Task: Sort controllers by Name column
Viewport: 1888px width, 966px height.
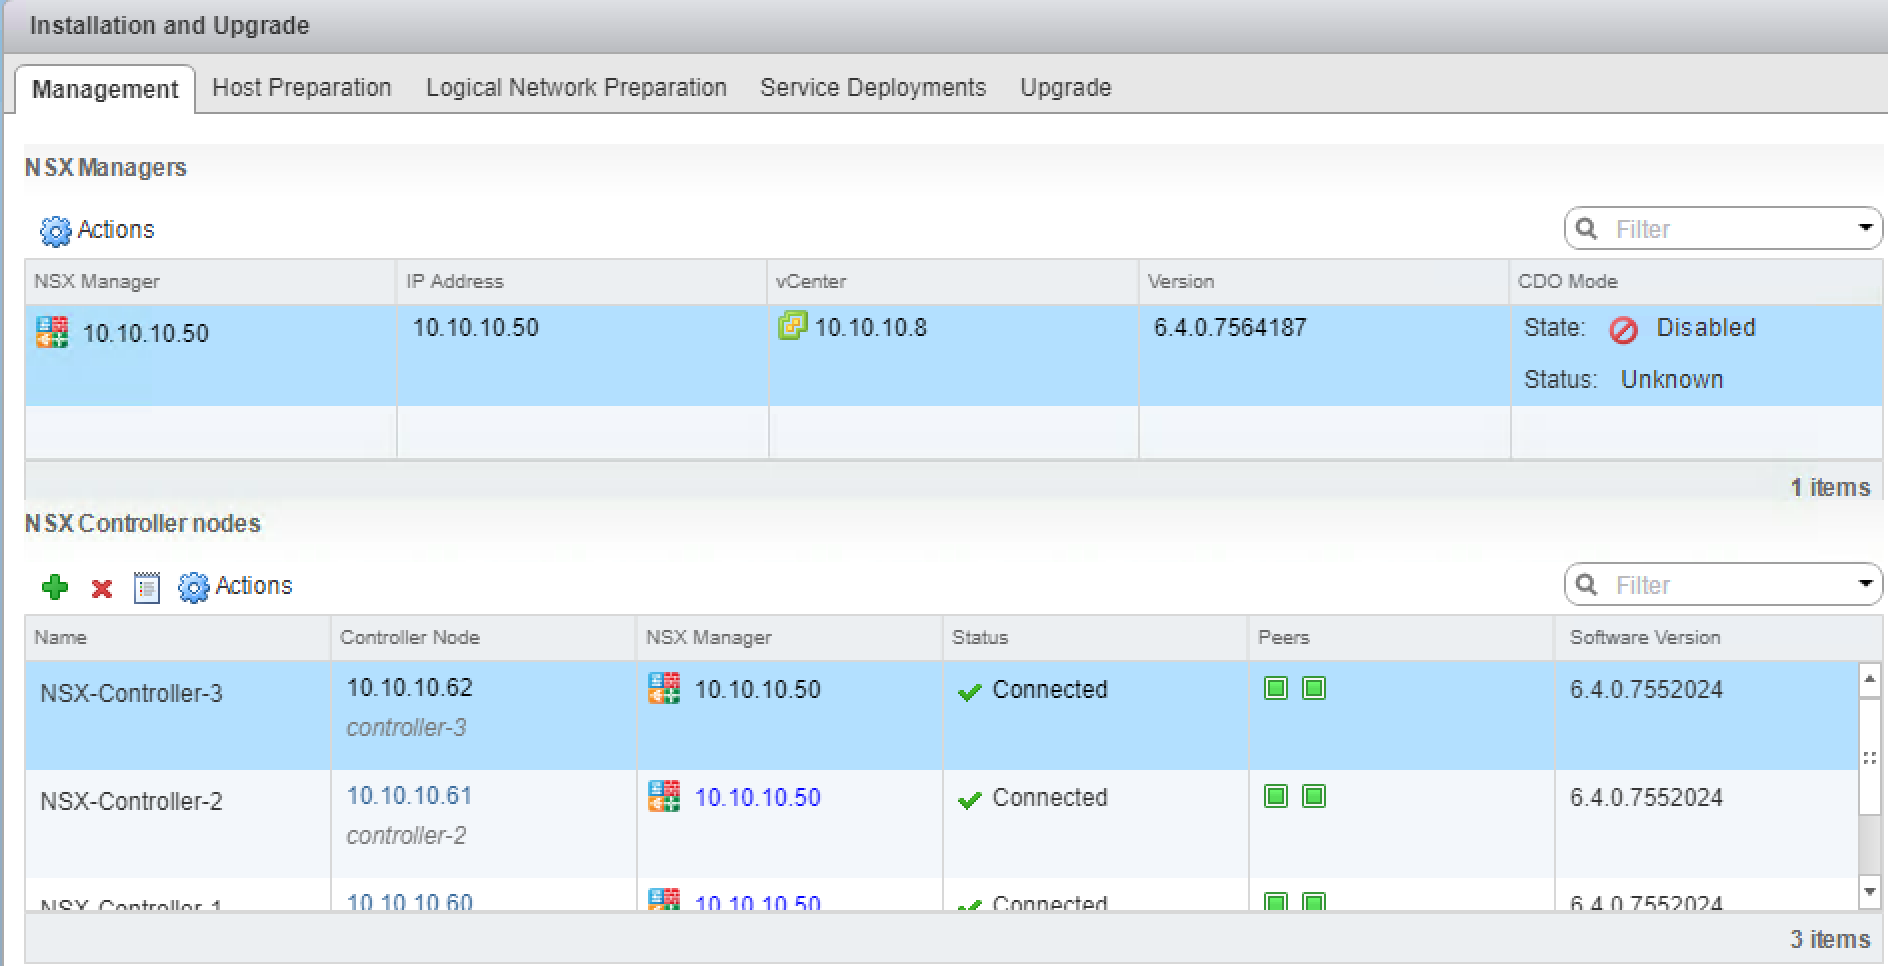Action: [178, 638]
